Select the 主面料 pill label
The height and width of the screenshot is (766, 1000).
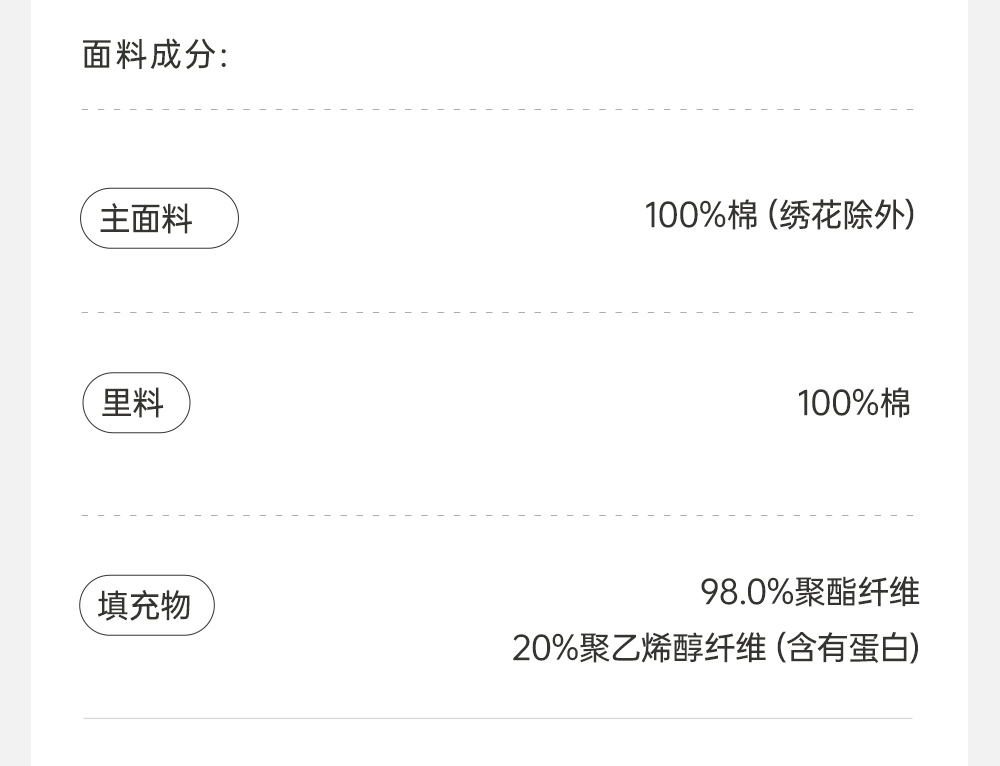(159, 219)
